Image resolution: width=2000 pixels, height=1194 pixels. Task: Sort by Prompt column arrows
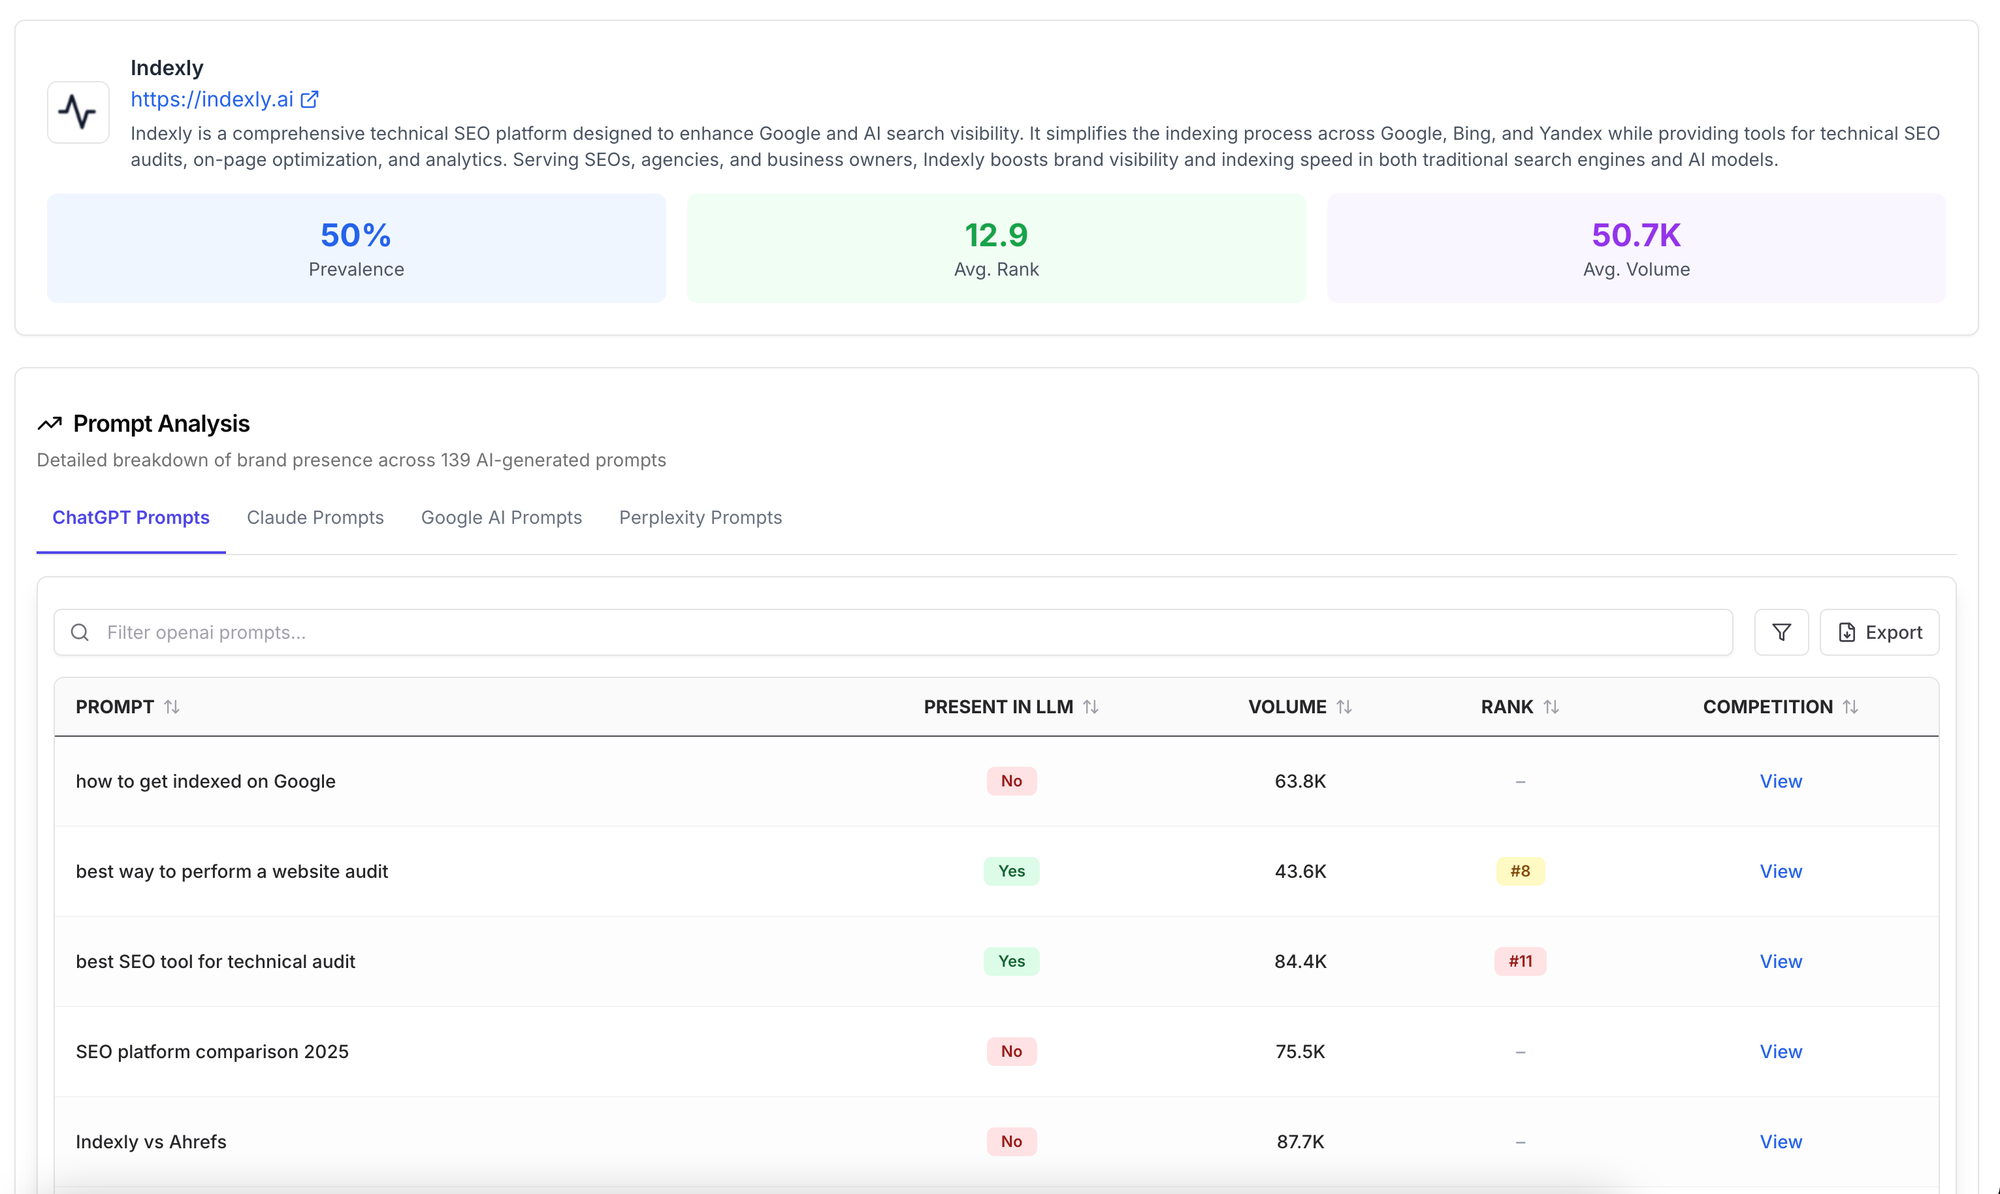172,707
